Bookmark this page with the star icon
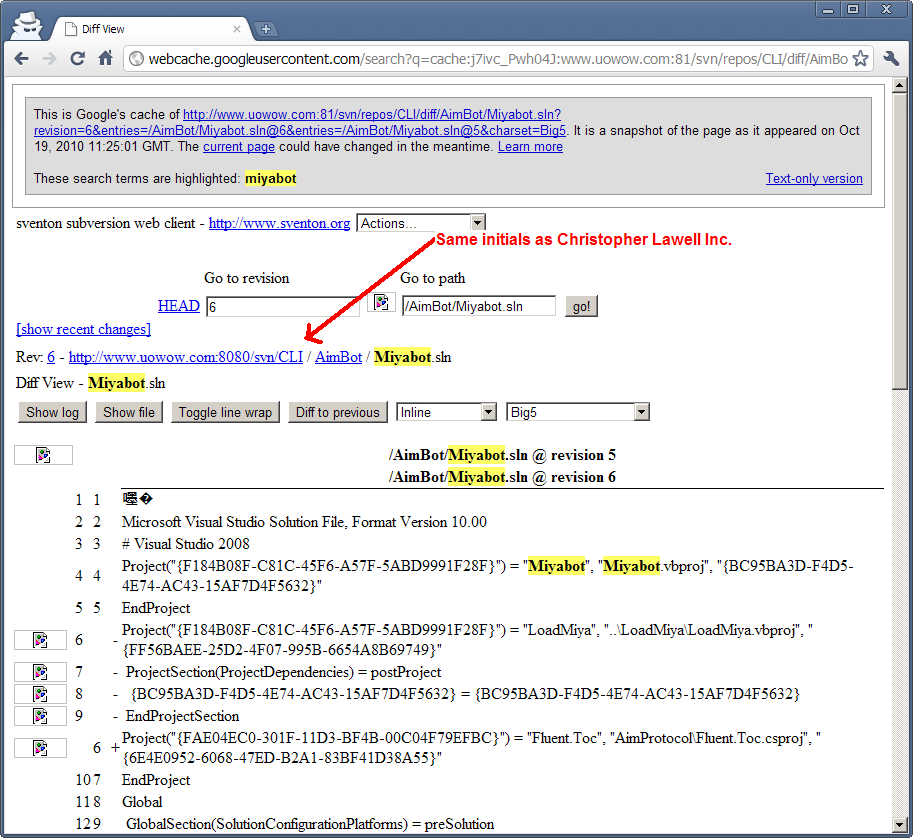 (860, 59)
